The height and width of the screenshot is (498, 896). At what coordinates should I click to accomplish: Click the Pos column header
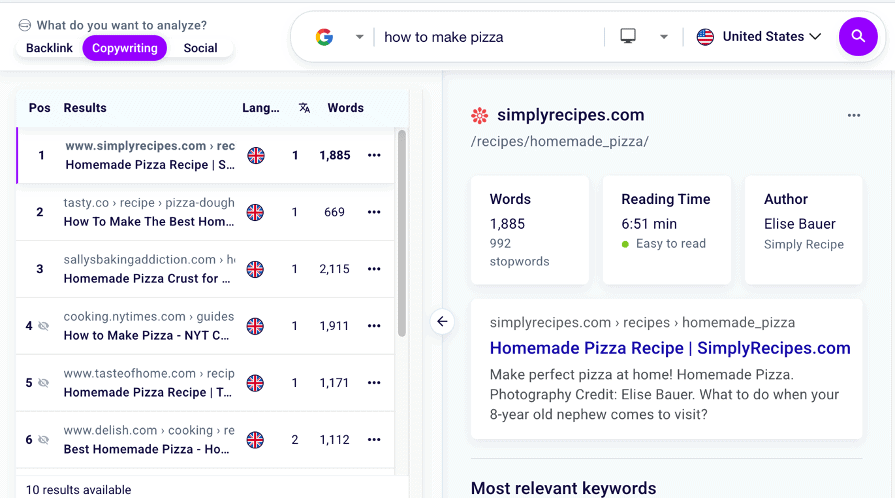[39, 107]
